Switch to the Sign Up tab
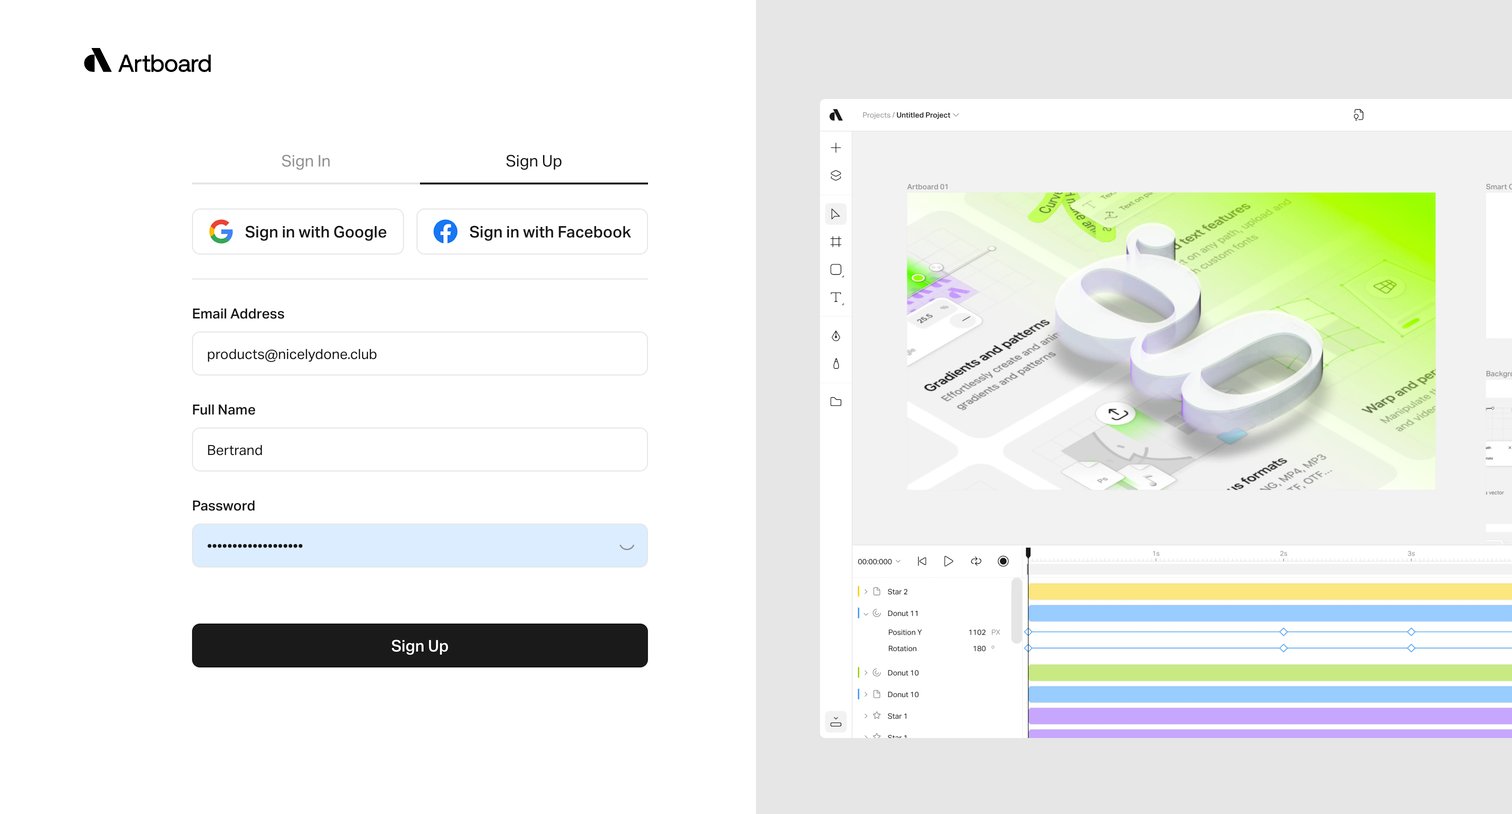Screen dimensions: 1512x814 [534, 162]
